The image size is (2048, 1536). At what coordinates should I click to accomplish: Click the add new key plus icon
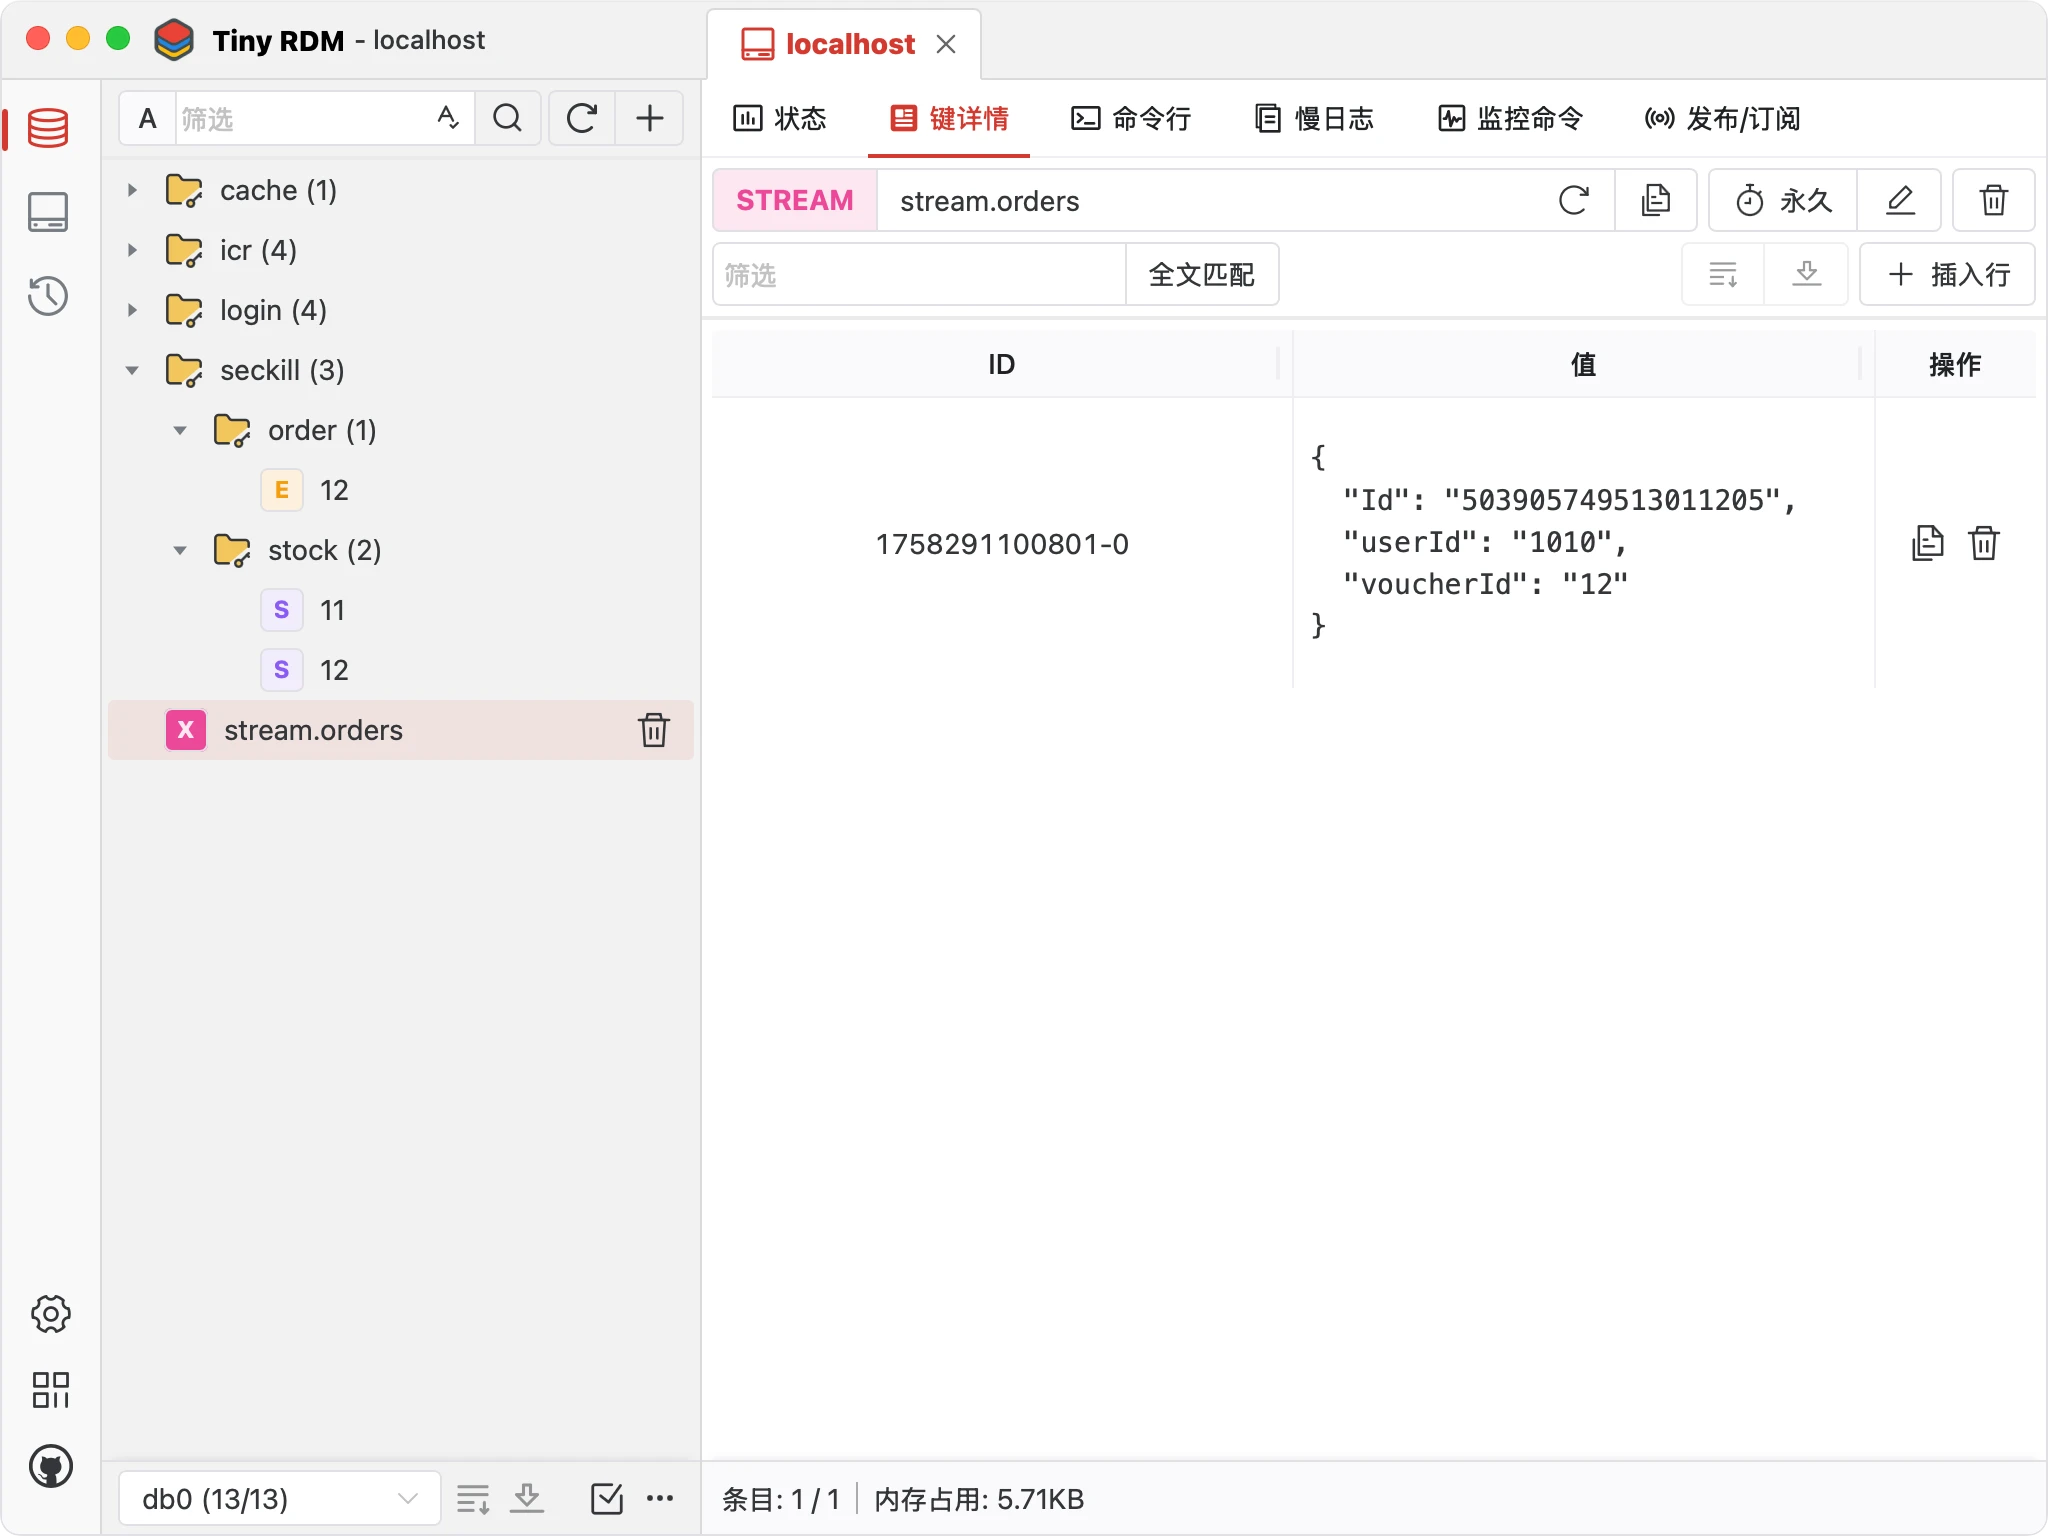coord(650,119)
